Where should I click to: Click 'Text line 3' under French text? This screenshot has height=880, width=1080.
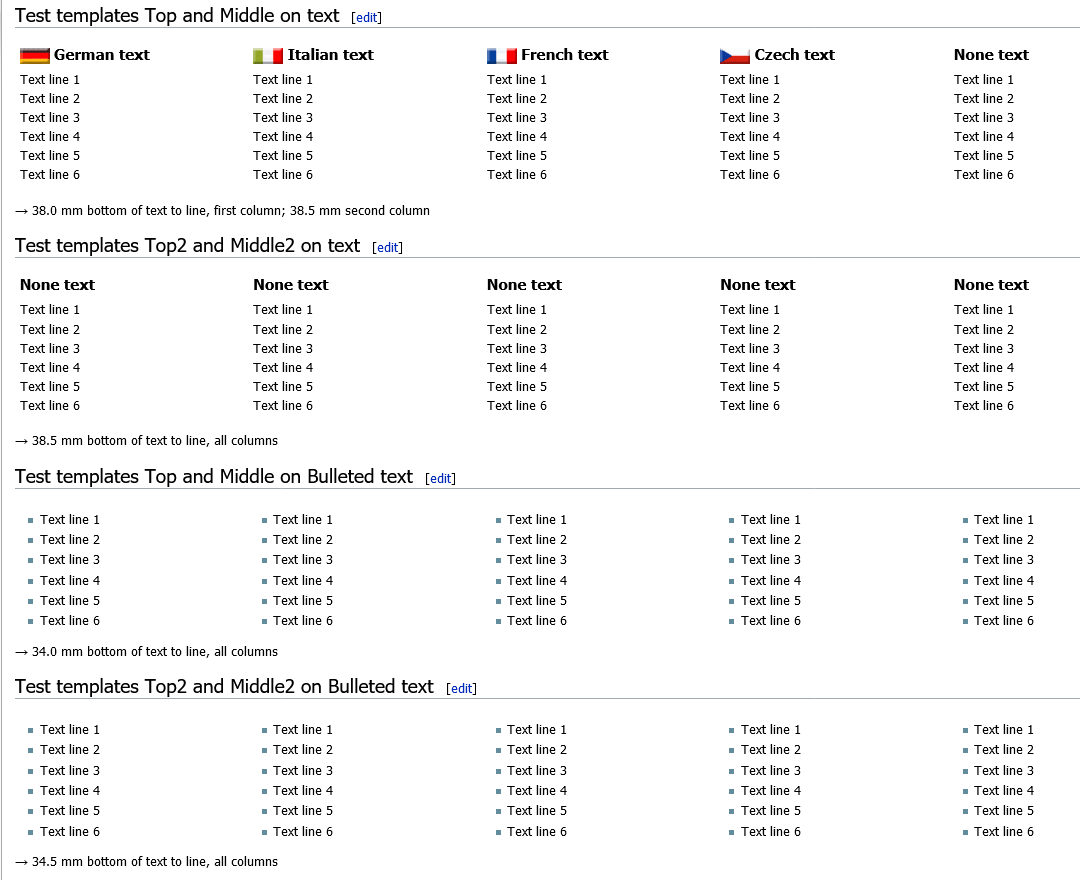coord(517,118)
